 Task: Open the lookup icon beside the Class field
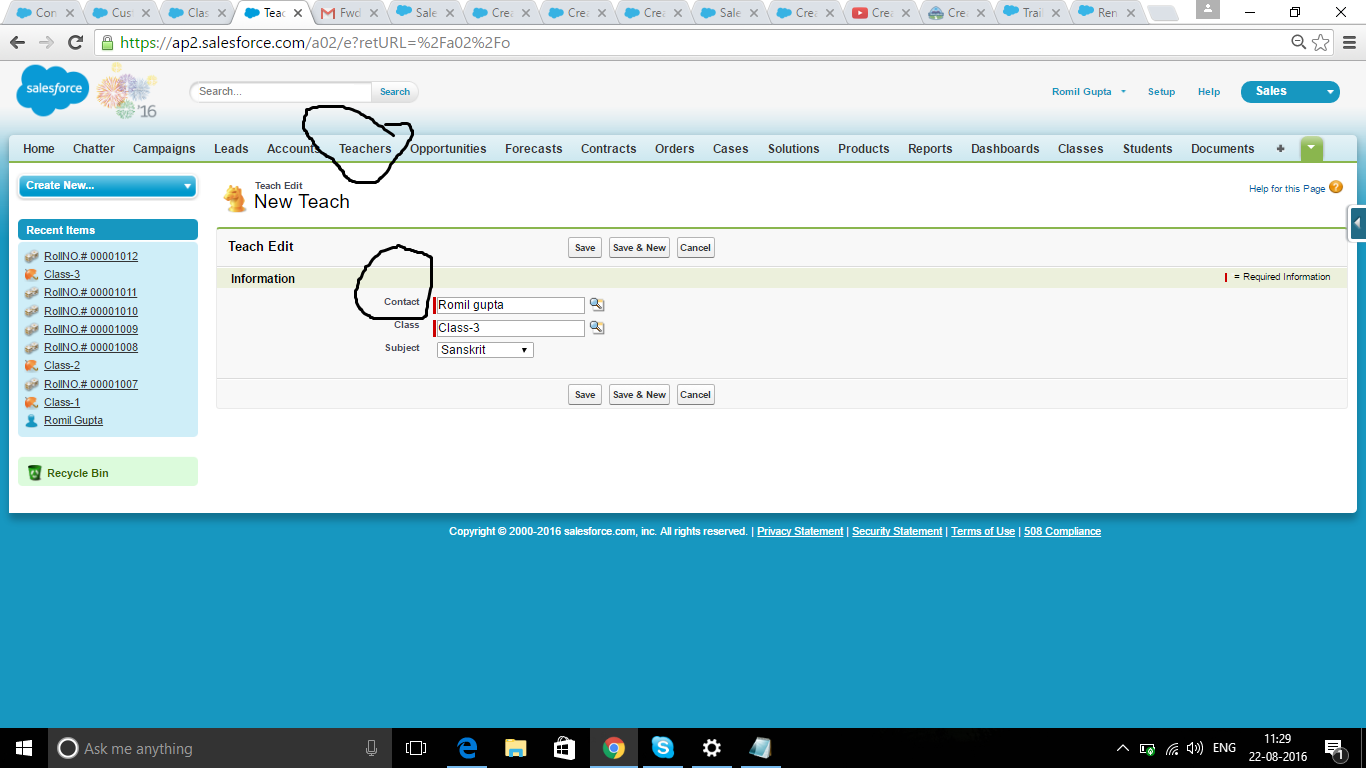[x=597, y=327]
